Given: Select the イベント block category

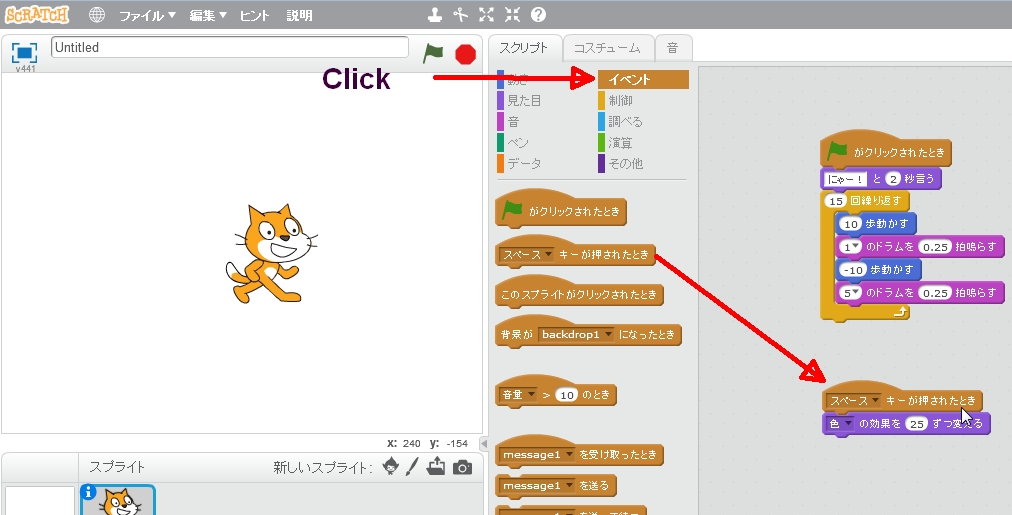Looking at the screenshot, I should [643, 79].
